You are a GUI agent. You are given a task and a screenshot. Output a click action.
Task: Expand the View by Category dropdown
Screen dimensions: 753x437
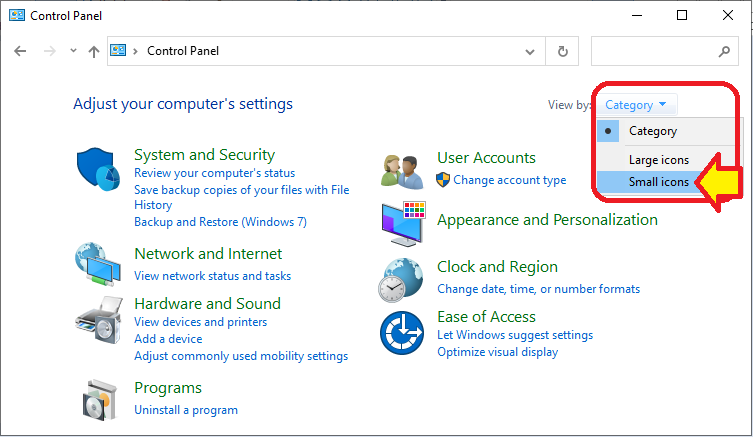[x=636, y=105]
